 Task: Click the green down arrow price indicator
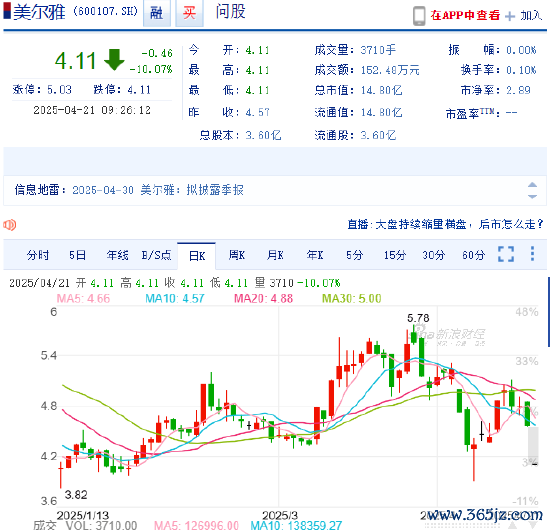coord(114,60)
